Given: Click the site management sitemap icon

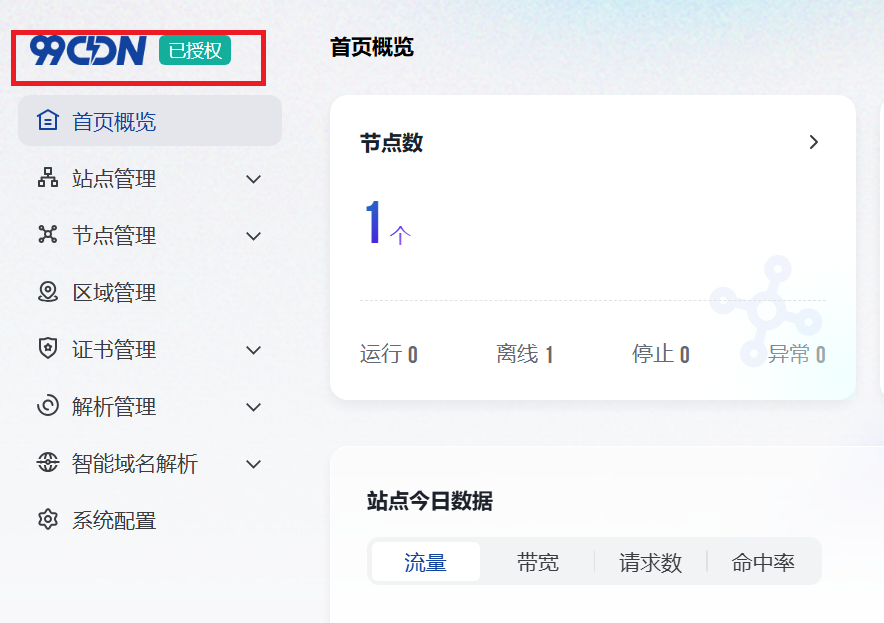Looking at the screenshot, I should [x=47, y=178].
